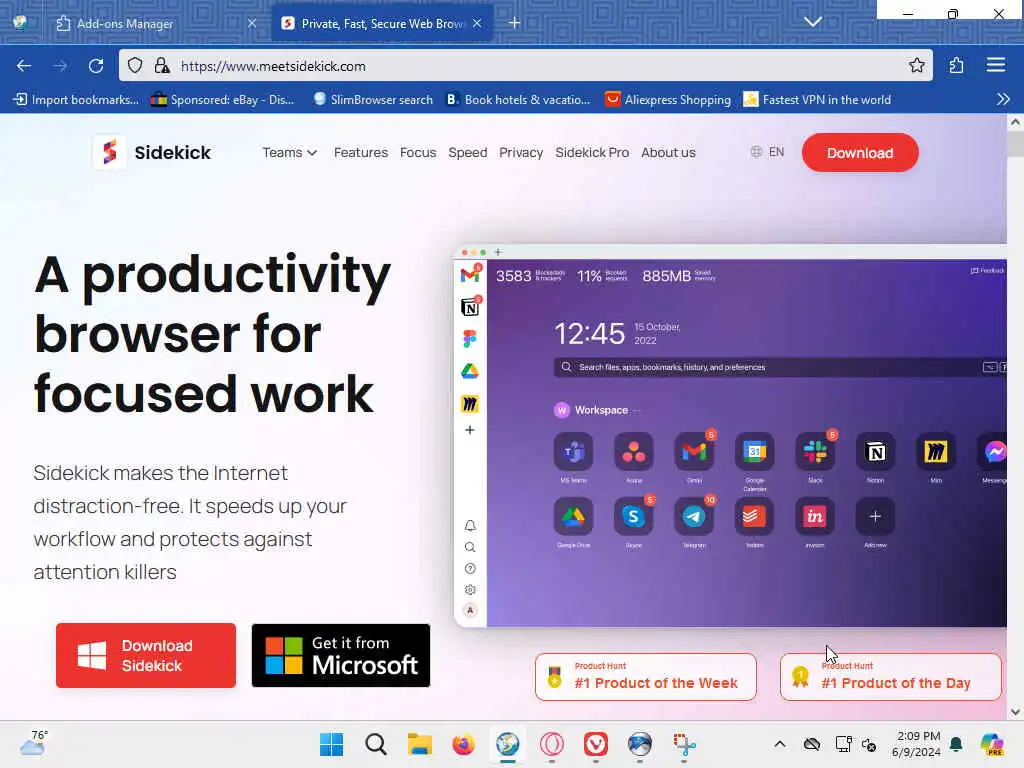The image size is (1024, 768).
Task: Click the notification bell in the tray
Action: [956, 744]
